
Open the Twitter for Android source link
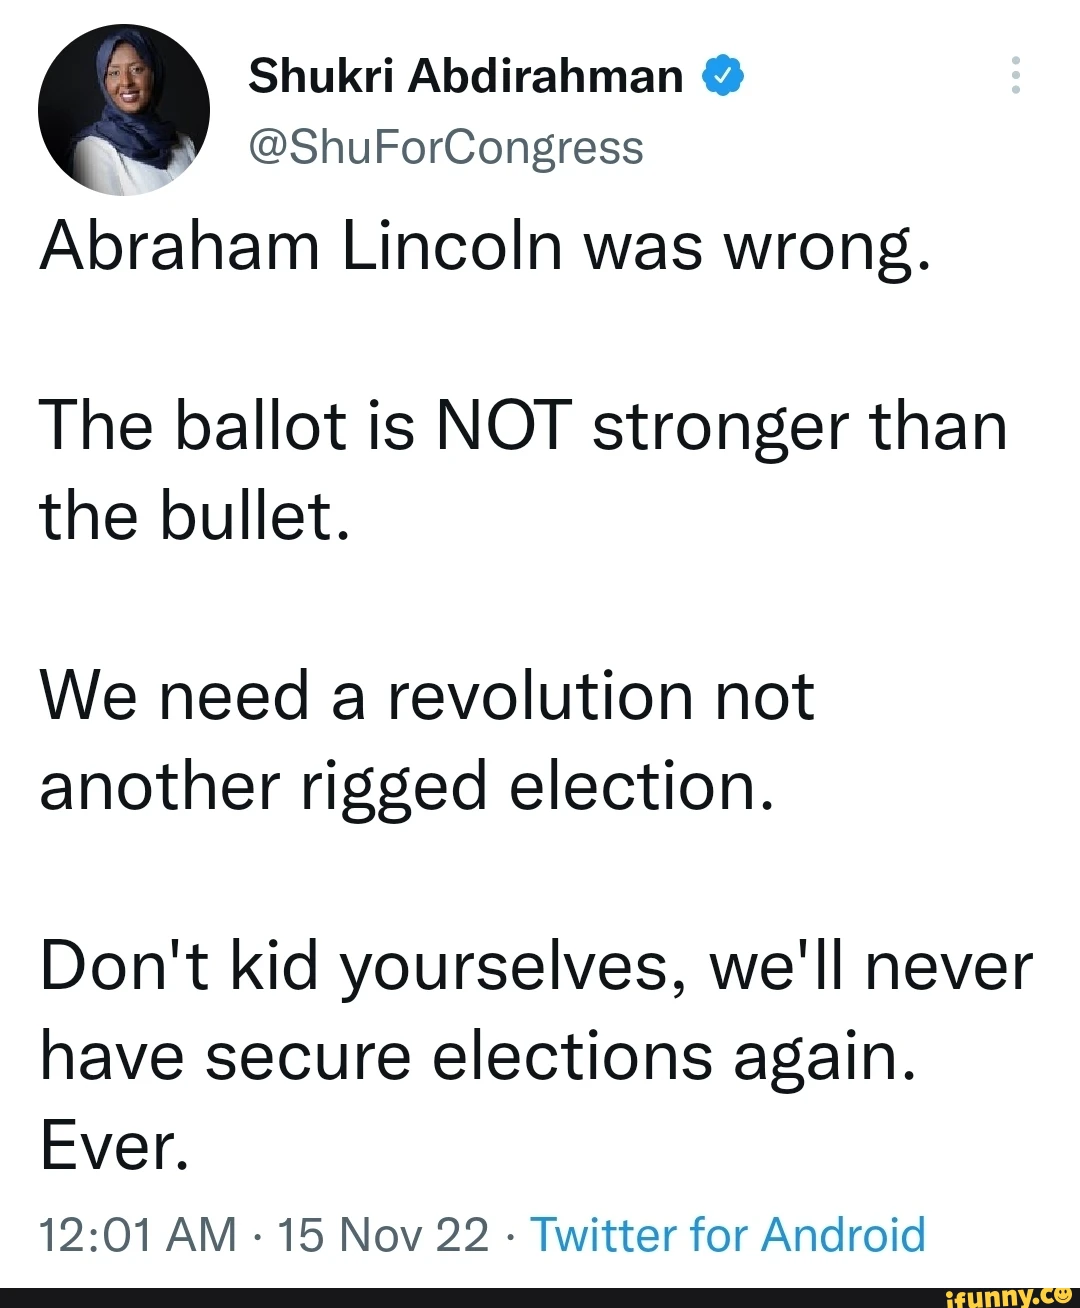click(x=728, y=1234)
